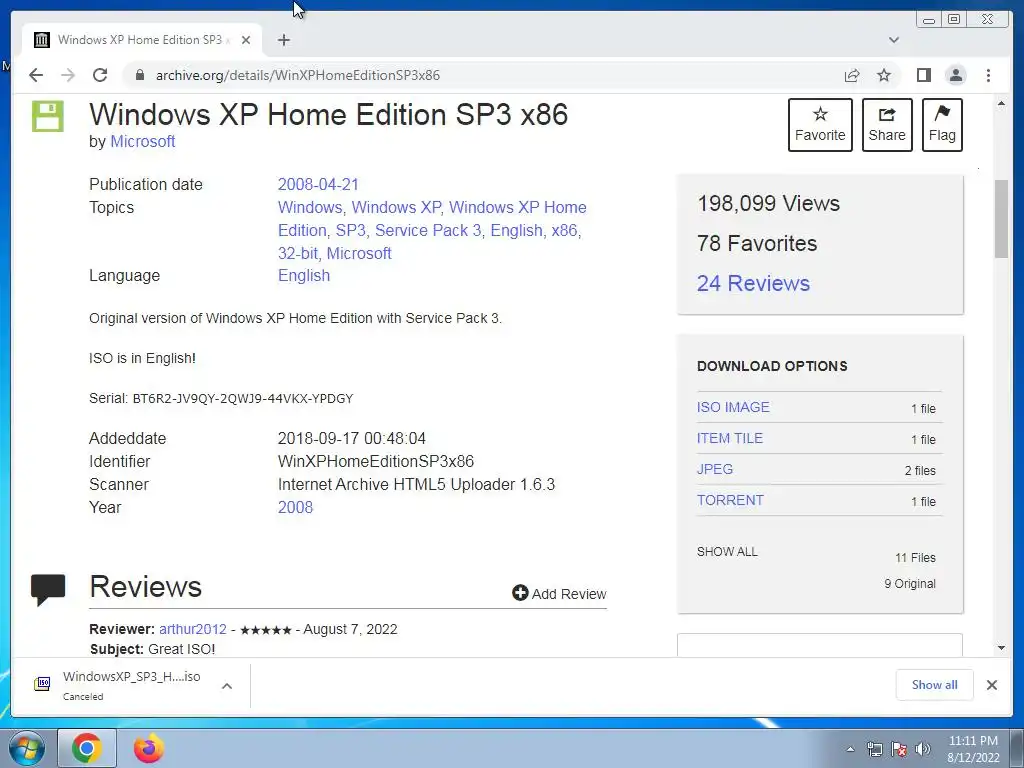Select the TORRENT download option

pos(730,500)
